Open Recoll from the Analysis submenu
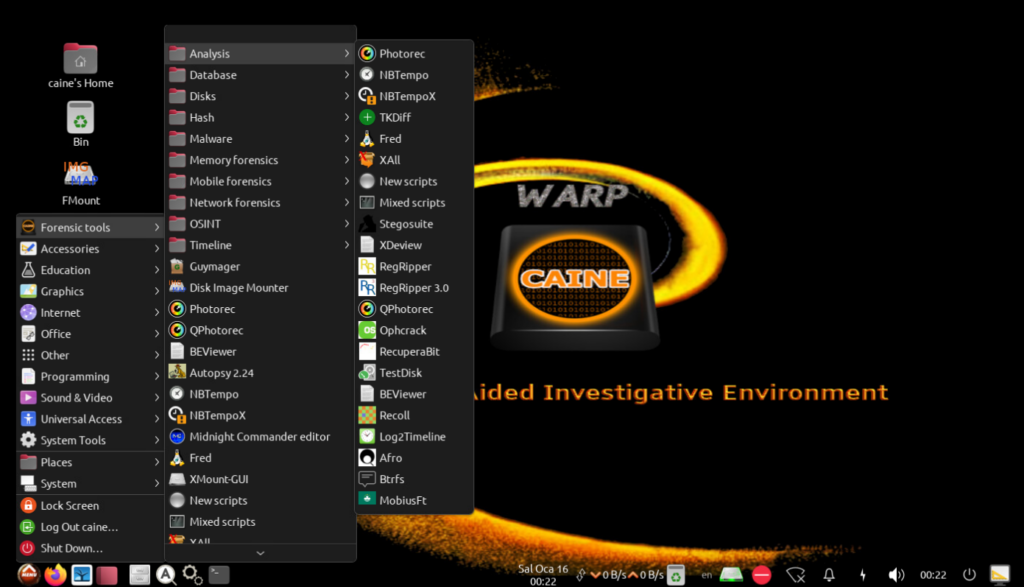The height and width of the screenshot is (587, 1024). tap(414, 415)
